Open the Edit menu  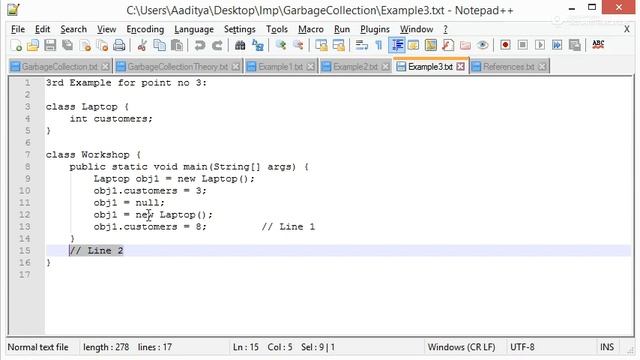tap(42, 29)
